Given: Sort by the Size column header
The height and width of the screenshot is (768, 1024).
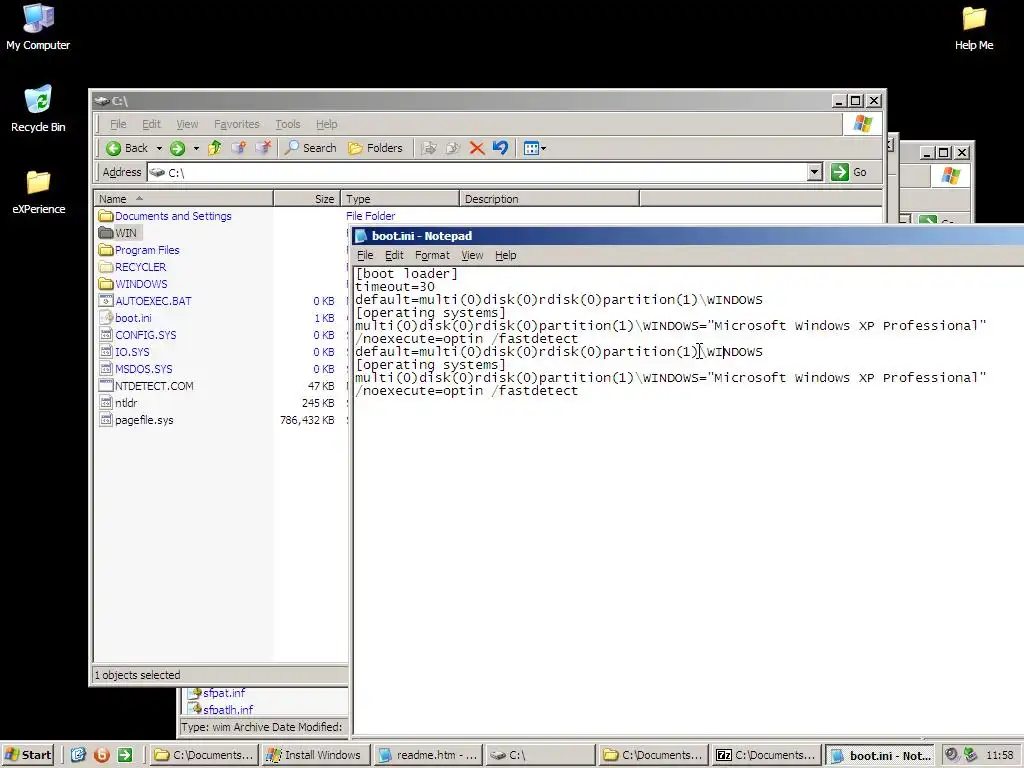Looking at the screenshot, I should click(307, 199).
